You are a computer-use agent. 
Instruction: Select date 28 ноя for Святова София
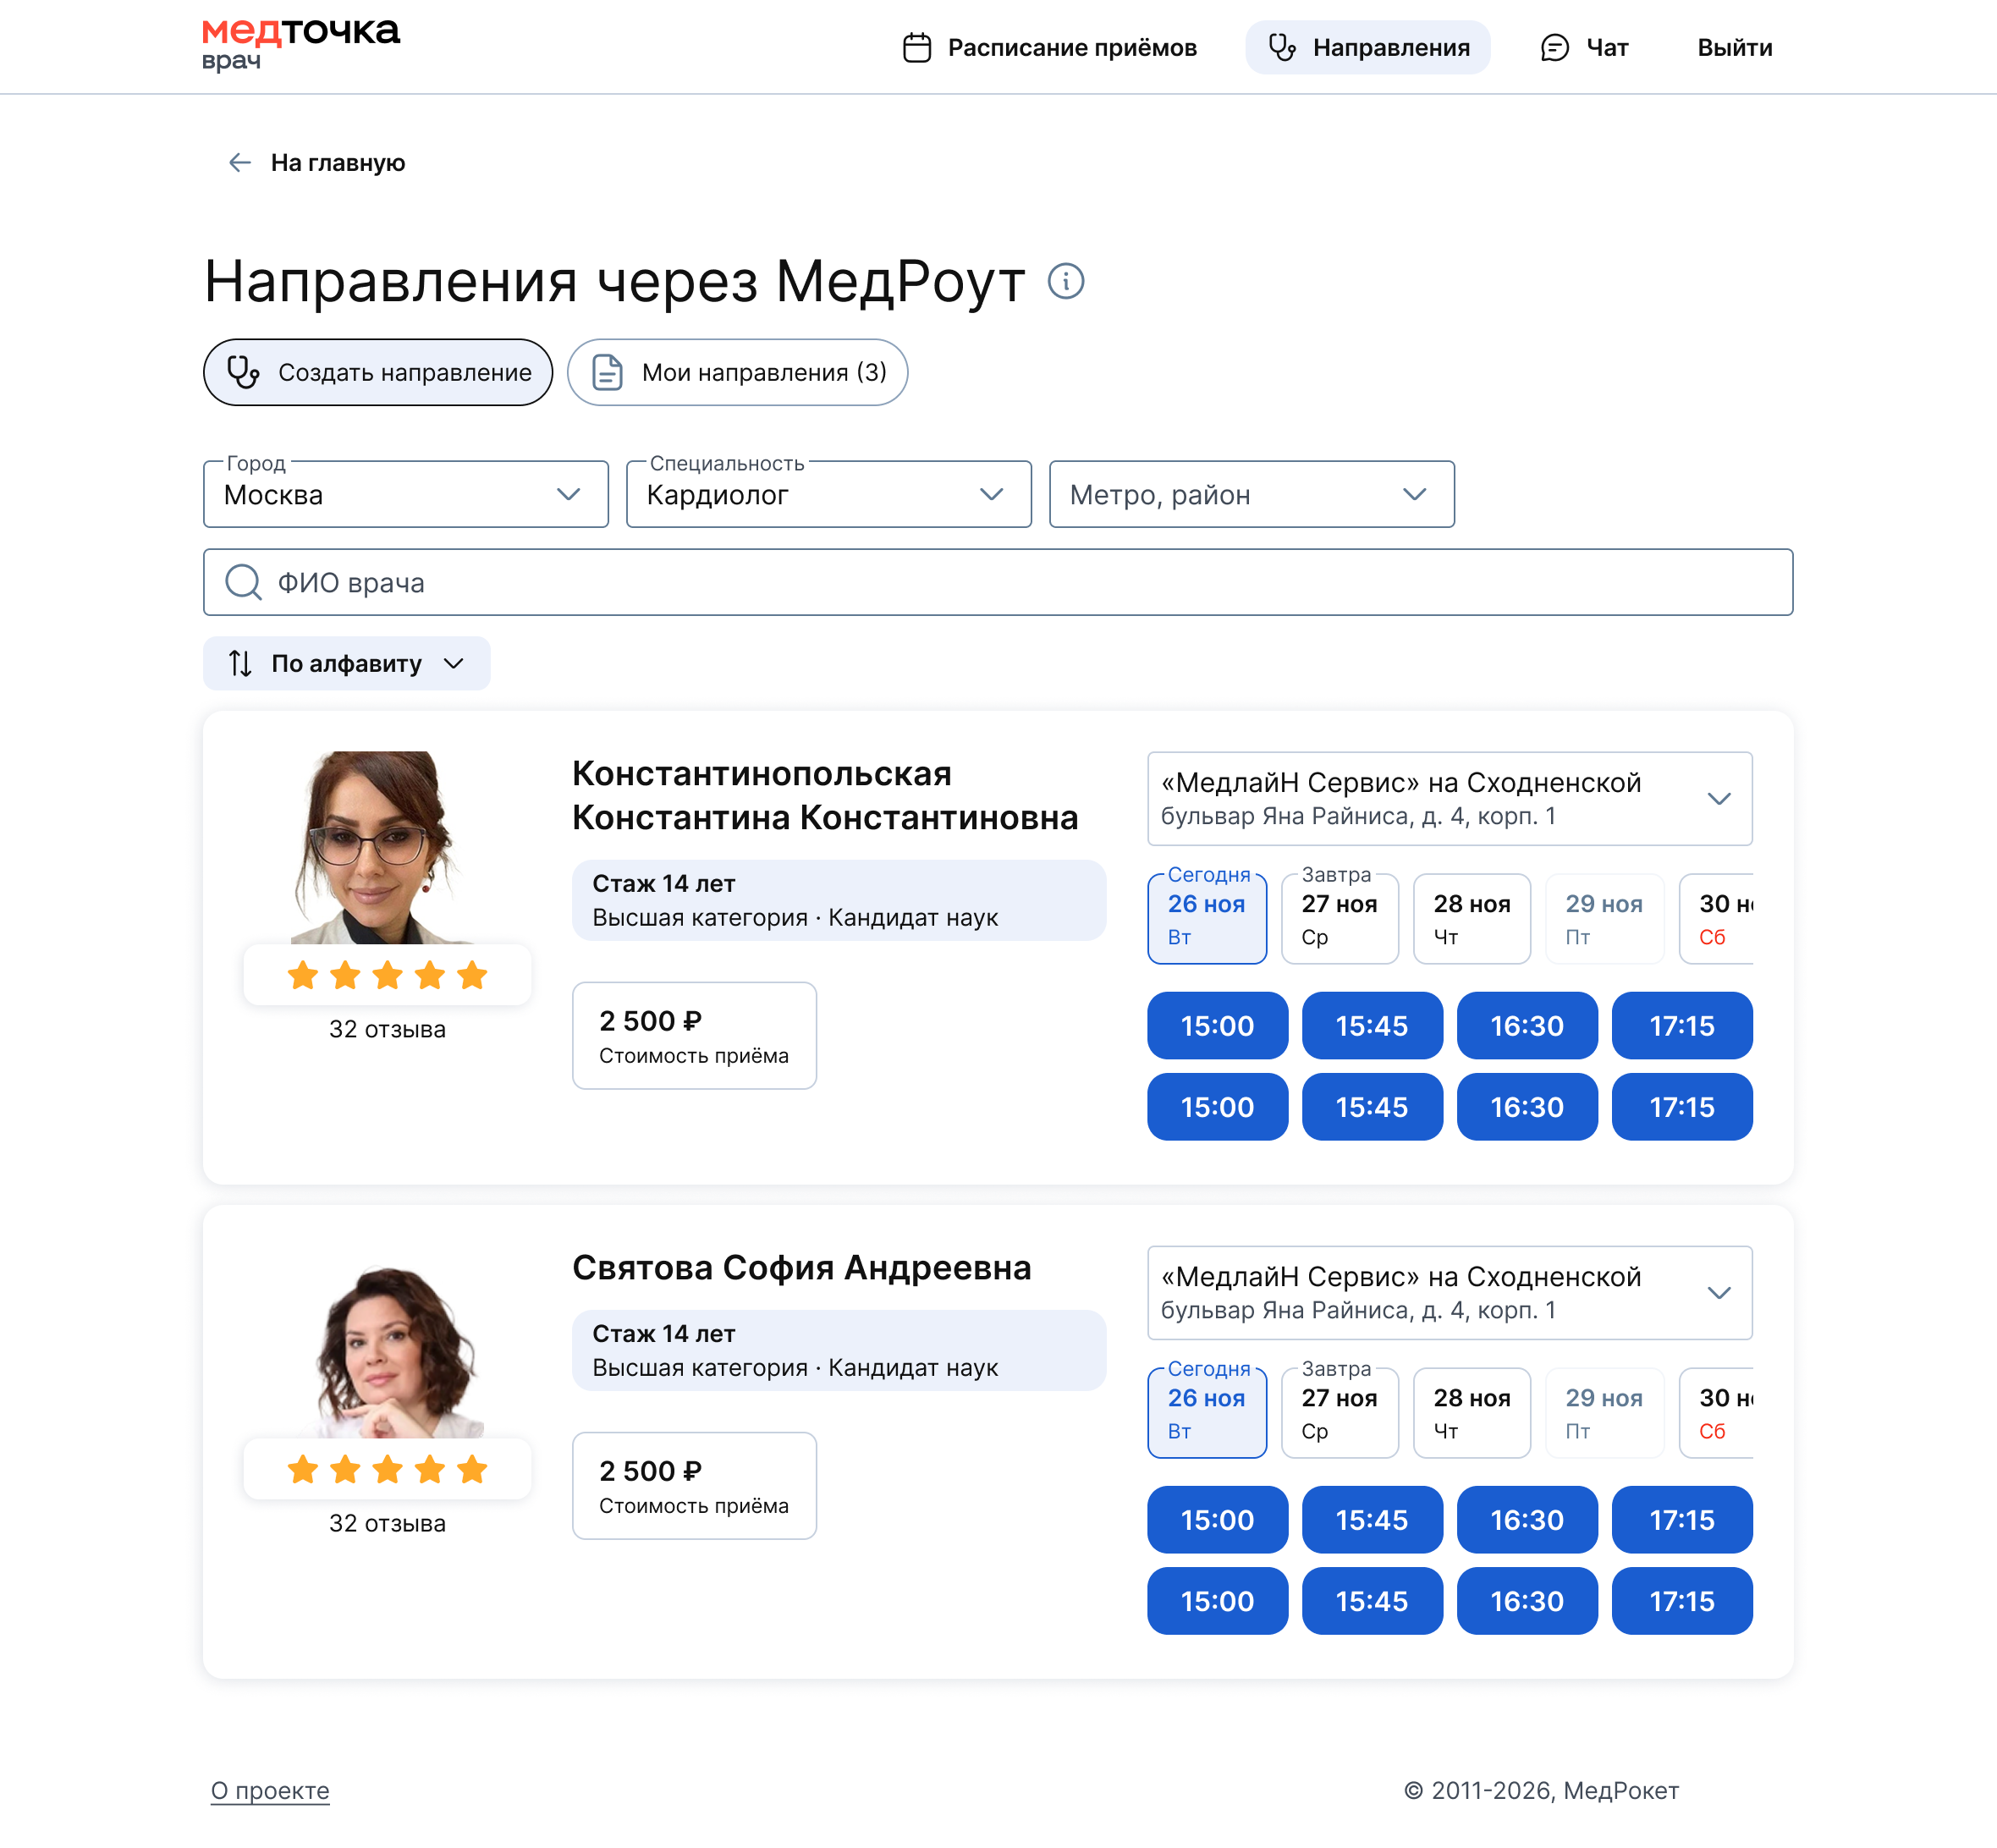click(1471, 1412)
